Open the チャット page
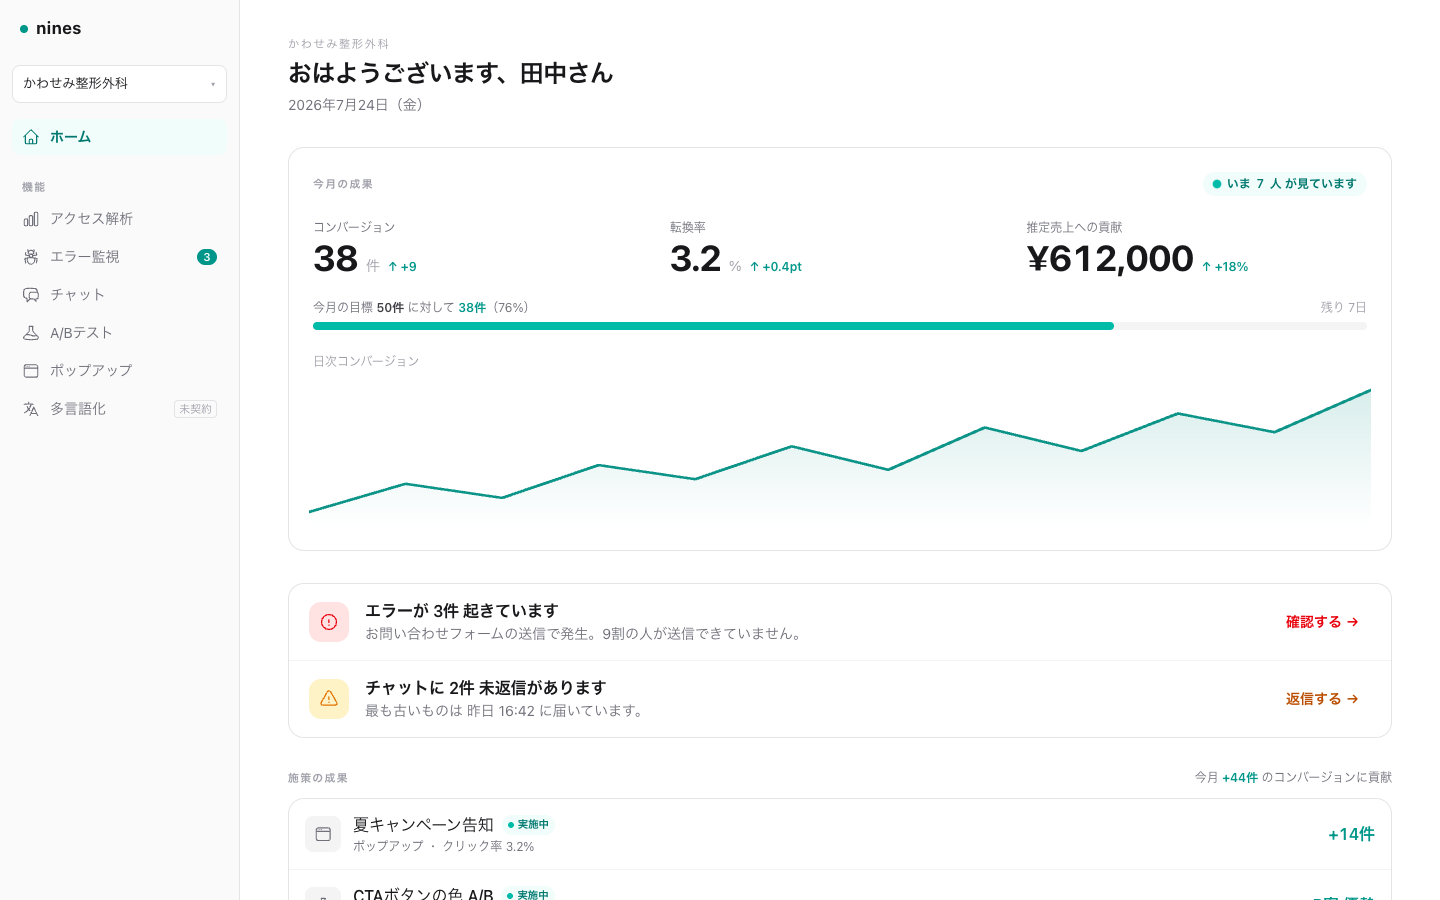This screenshot has width=1440, height=900. tap(119, 295)
